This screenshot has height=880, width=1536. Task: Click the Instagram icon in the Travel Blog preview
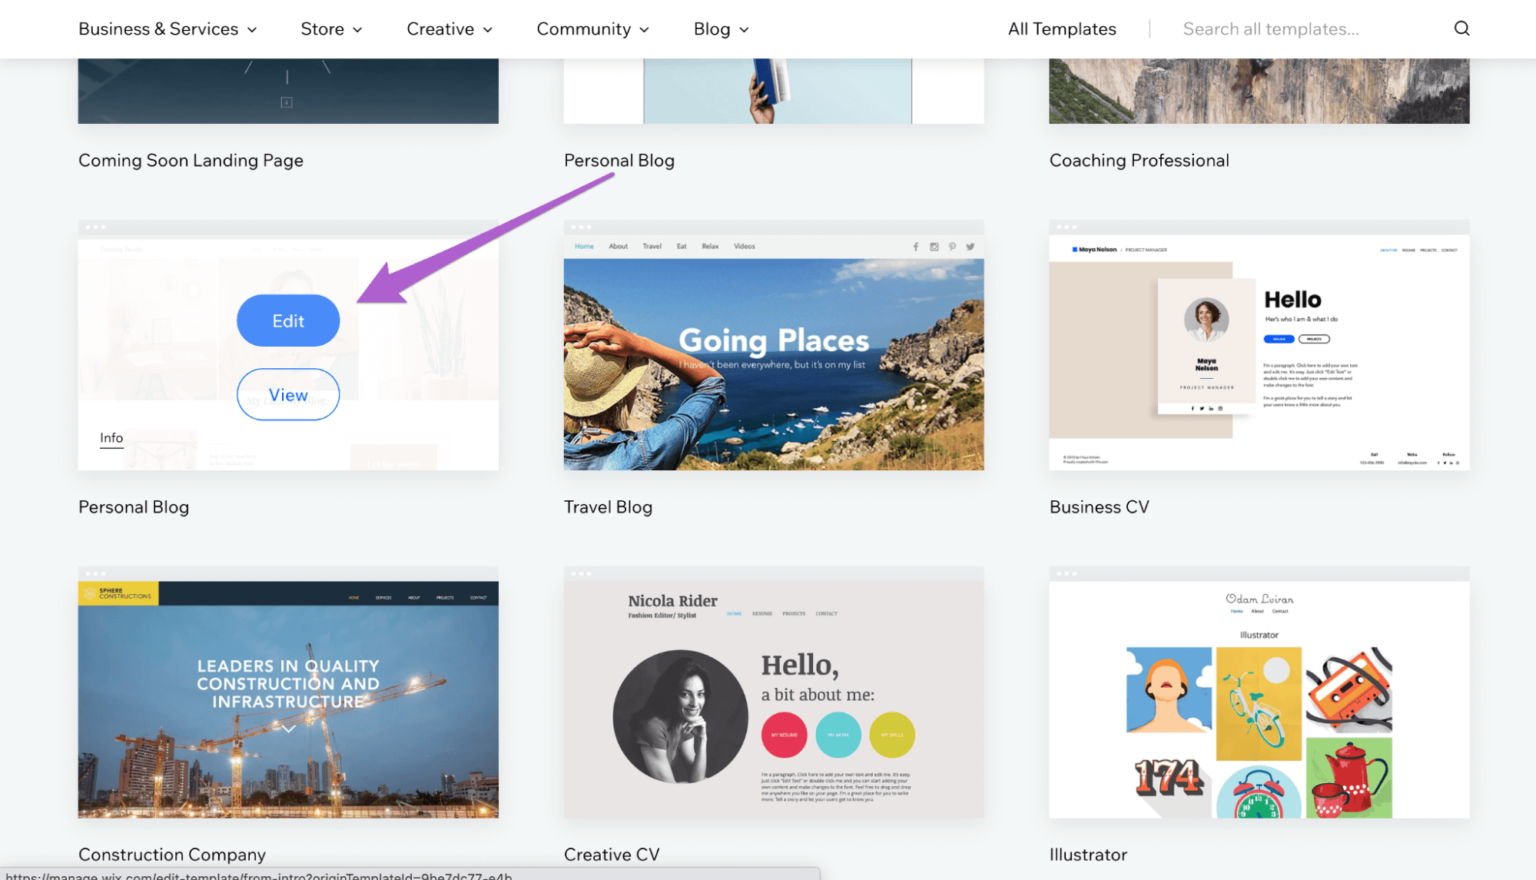coord(934,246)
